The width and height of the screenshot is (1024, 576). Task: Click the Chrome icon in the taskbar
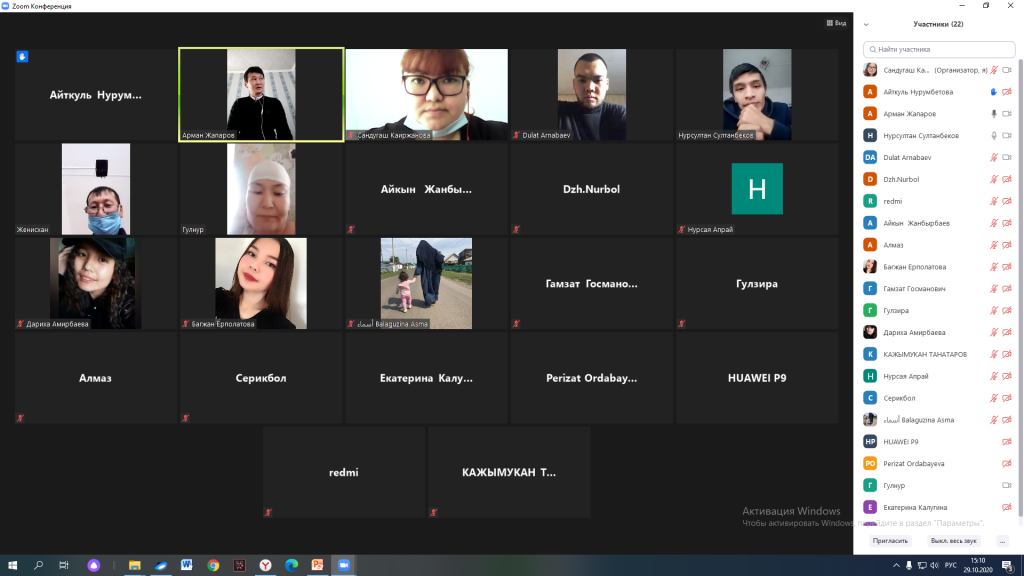pos(213,565)
